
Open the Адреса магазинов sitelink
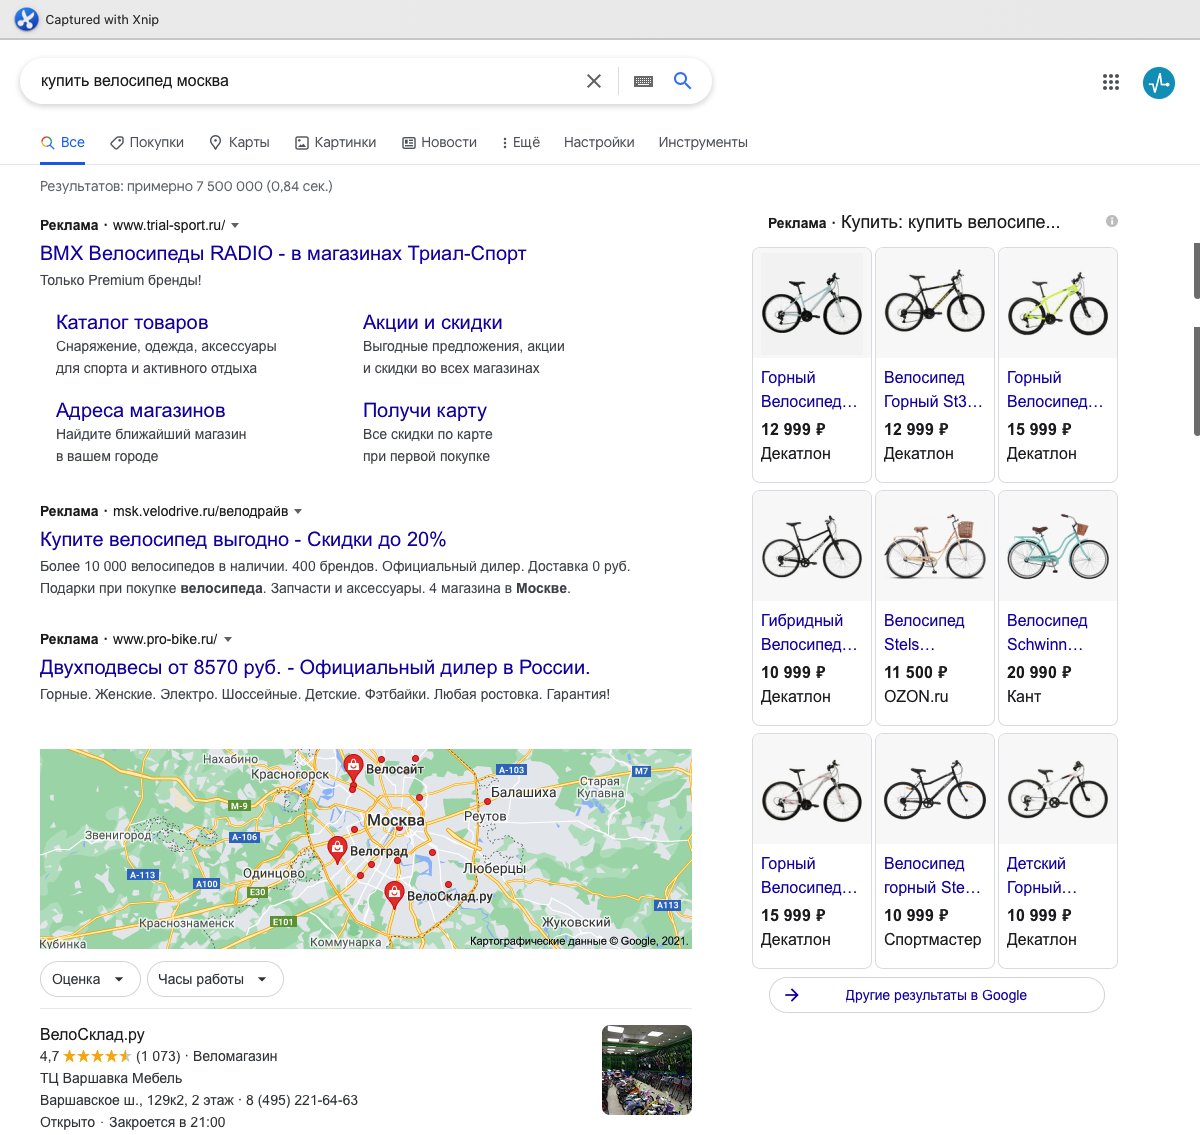(x=140, y=410)
